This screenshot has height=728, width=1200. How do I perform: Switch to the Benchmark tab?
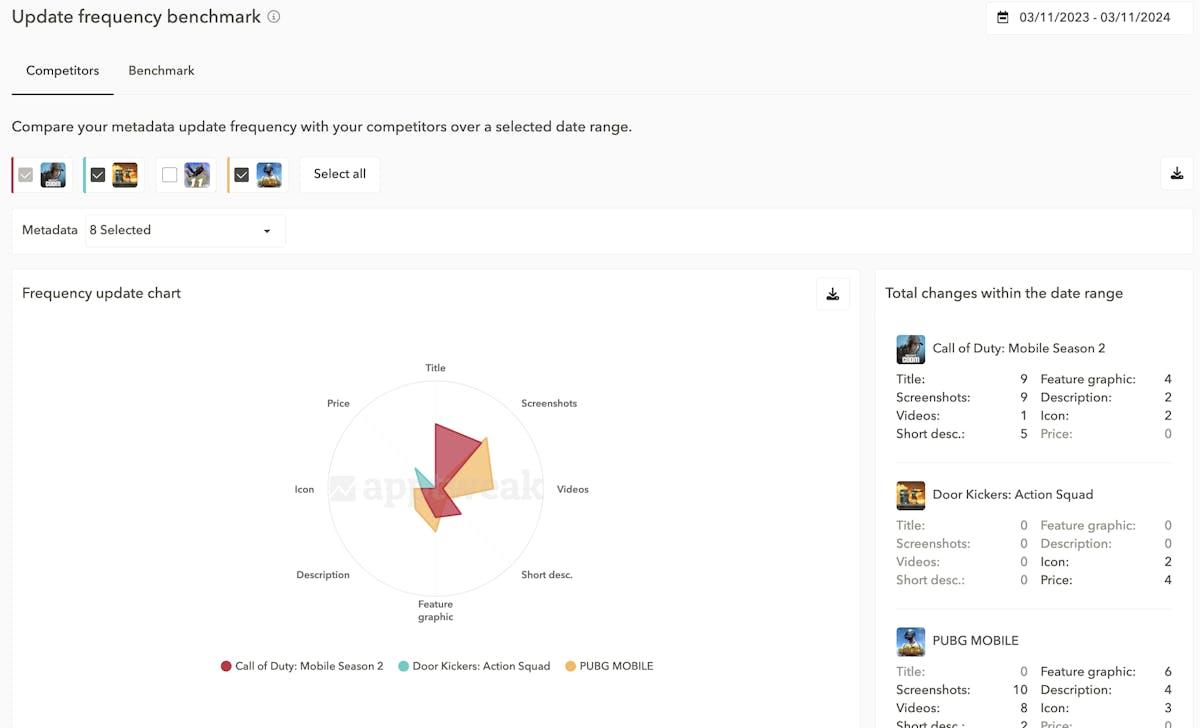[x=161, y=71]
